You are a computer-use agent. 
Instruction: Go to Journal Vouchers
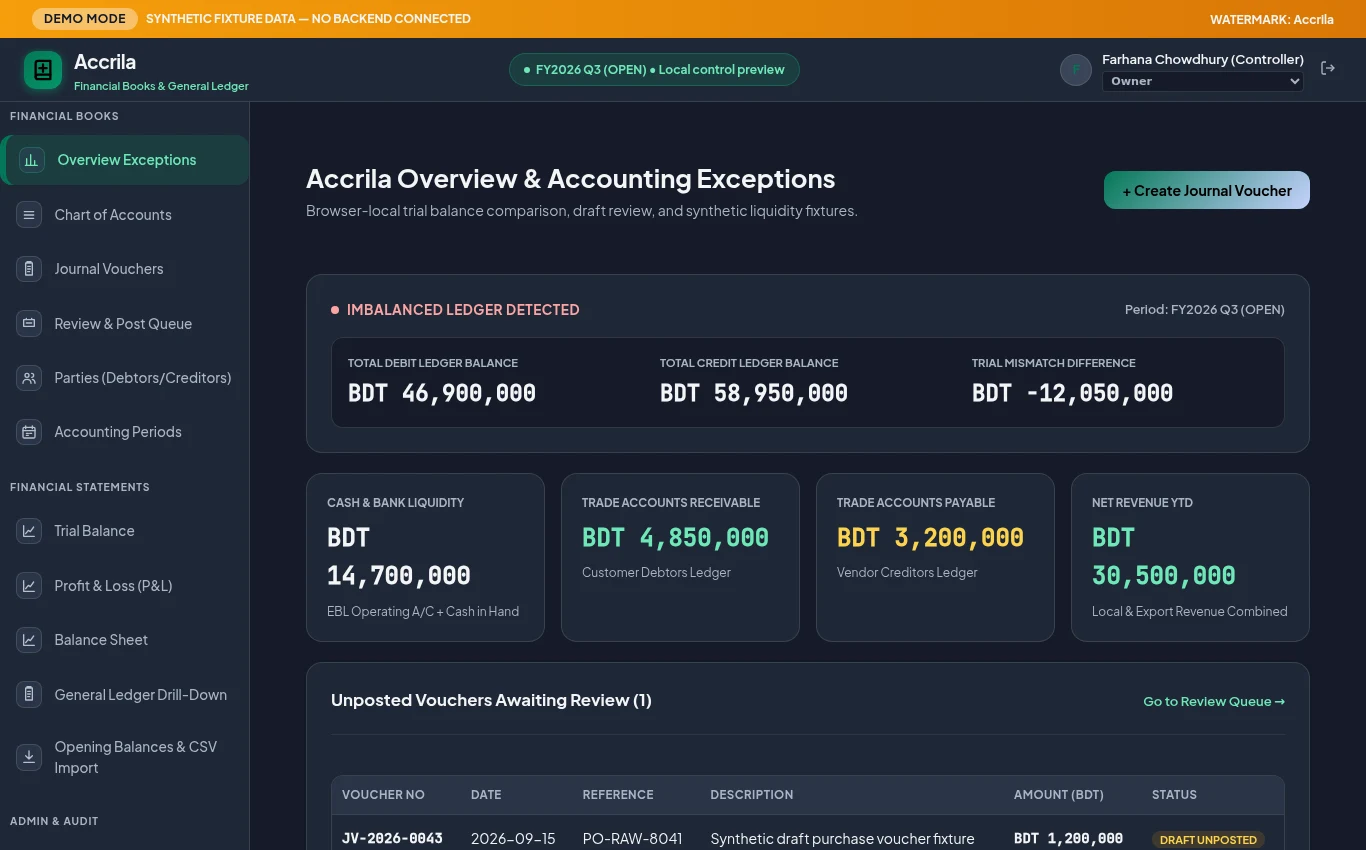125,269
